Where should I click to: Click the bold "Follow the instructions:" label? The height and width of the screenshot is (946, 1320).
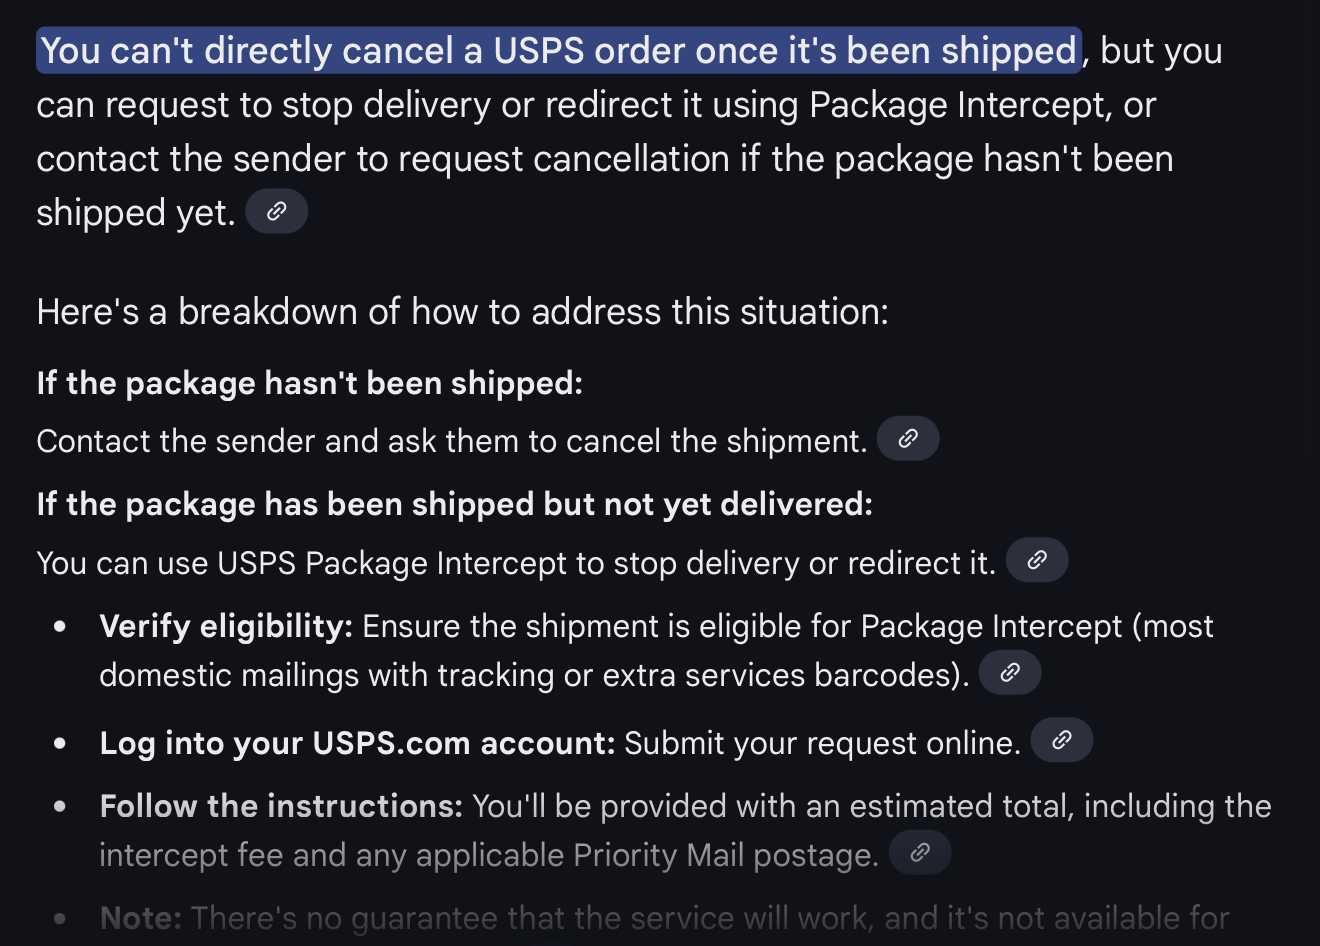(281, 806)
